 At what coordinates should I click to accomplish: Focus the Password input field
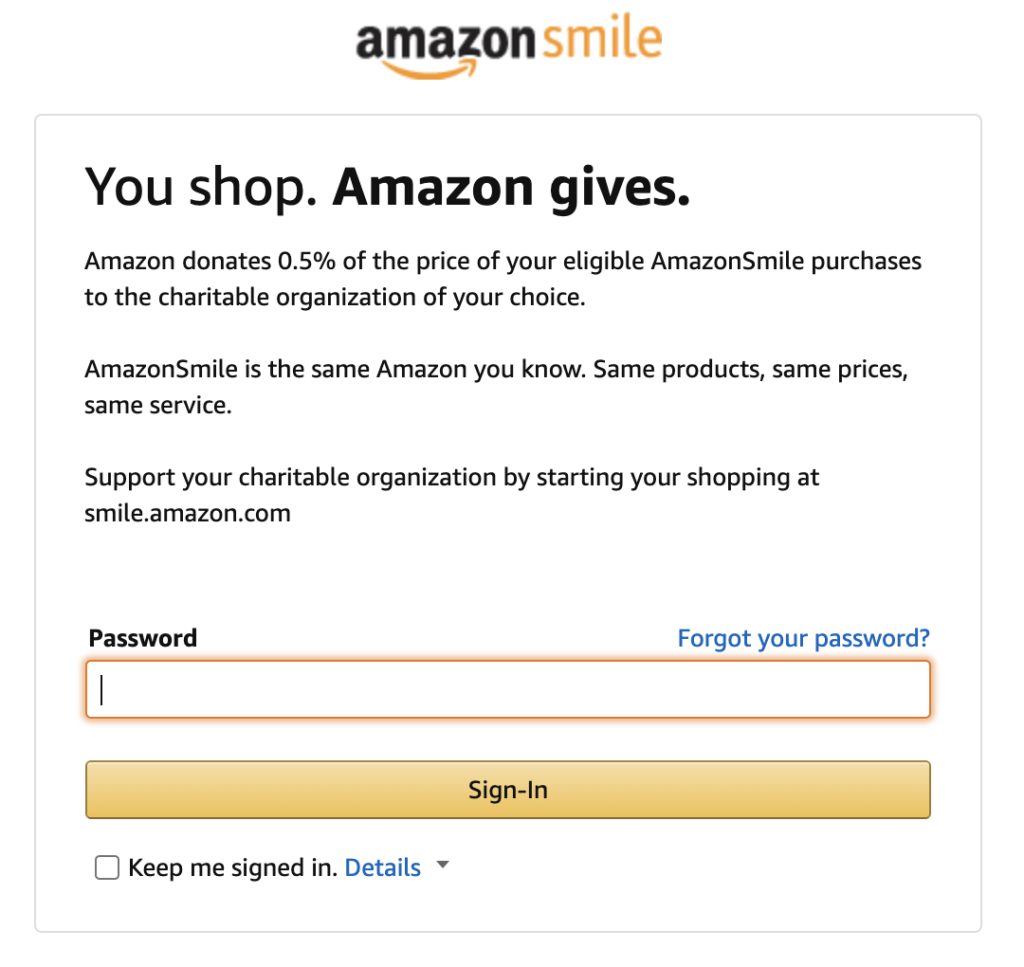pos(508,690)
